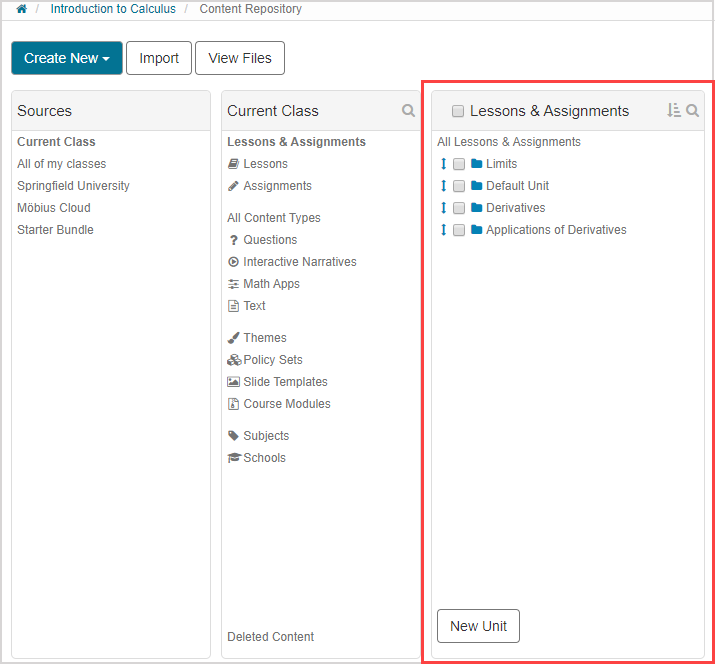Click the Import button

pos(159,58)
